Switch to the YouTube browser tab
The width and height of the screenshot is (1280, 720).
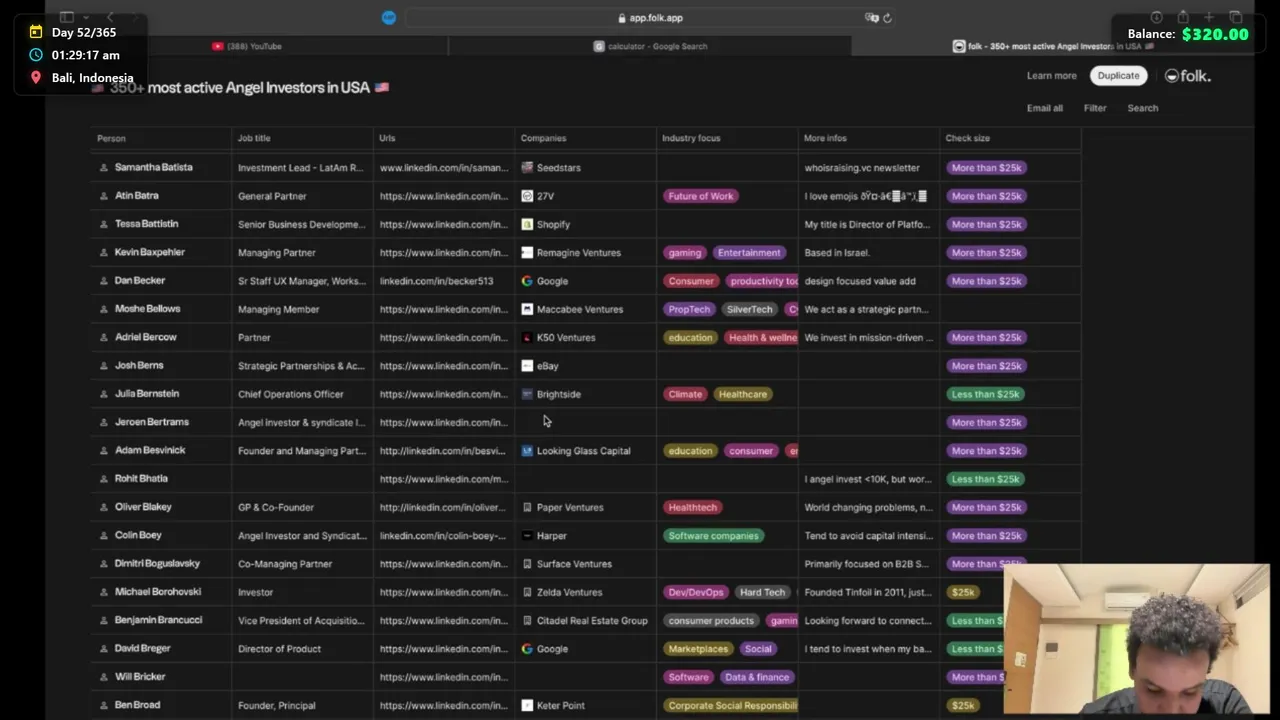[x=247, y=46]
